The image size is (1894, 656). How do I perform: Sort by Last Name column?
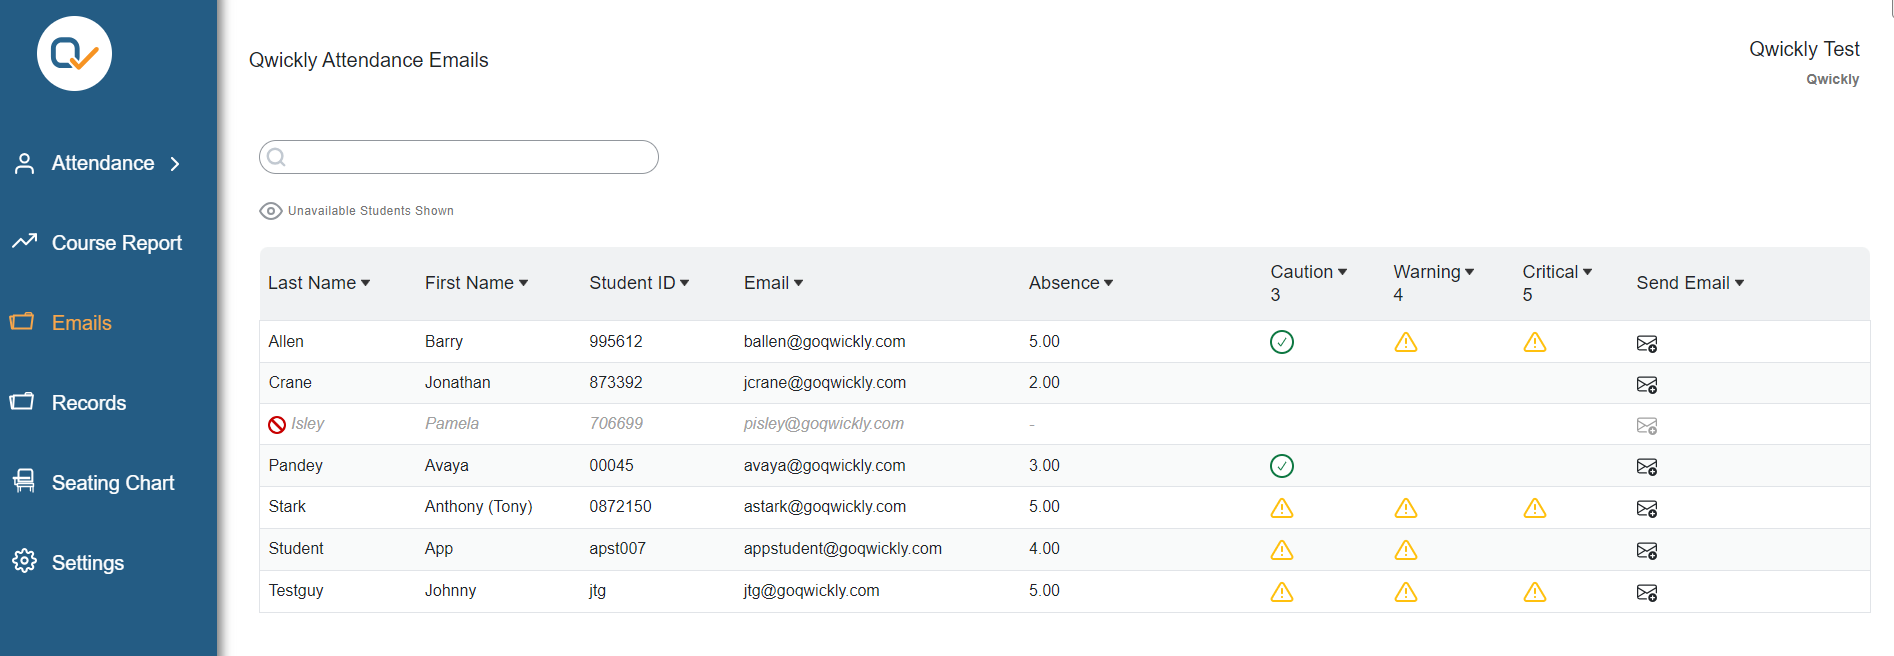[319, 283]
